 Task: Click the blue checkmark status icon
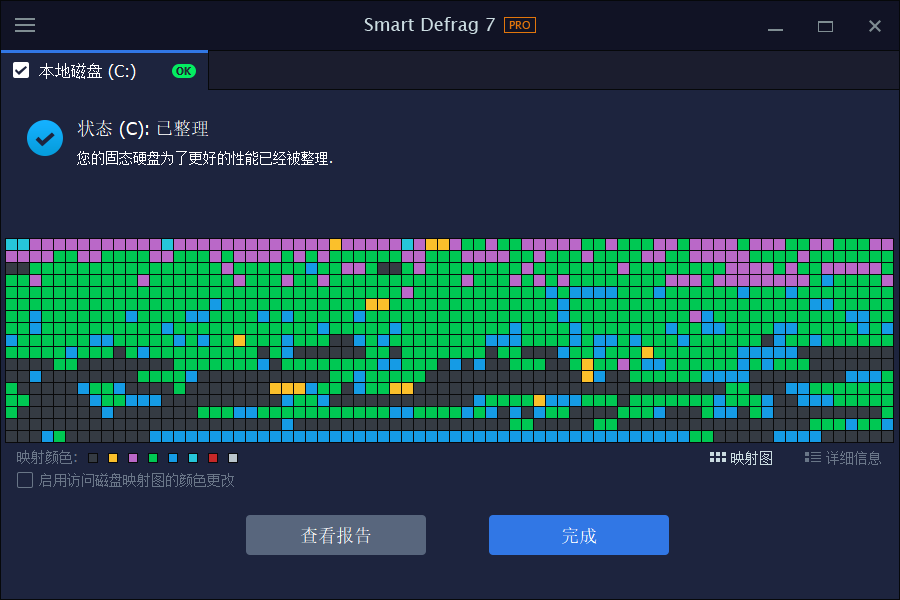[45, 138]
